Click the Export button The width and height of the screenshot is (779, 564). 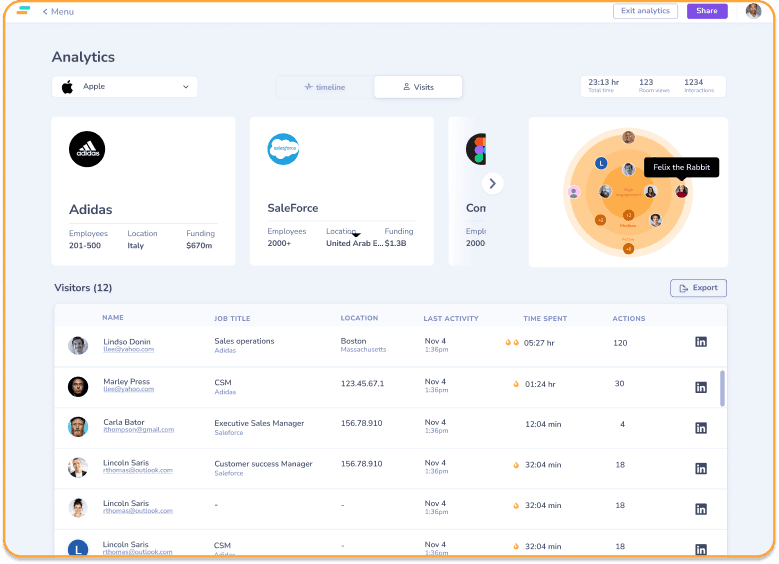(x=698, y=288)
